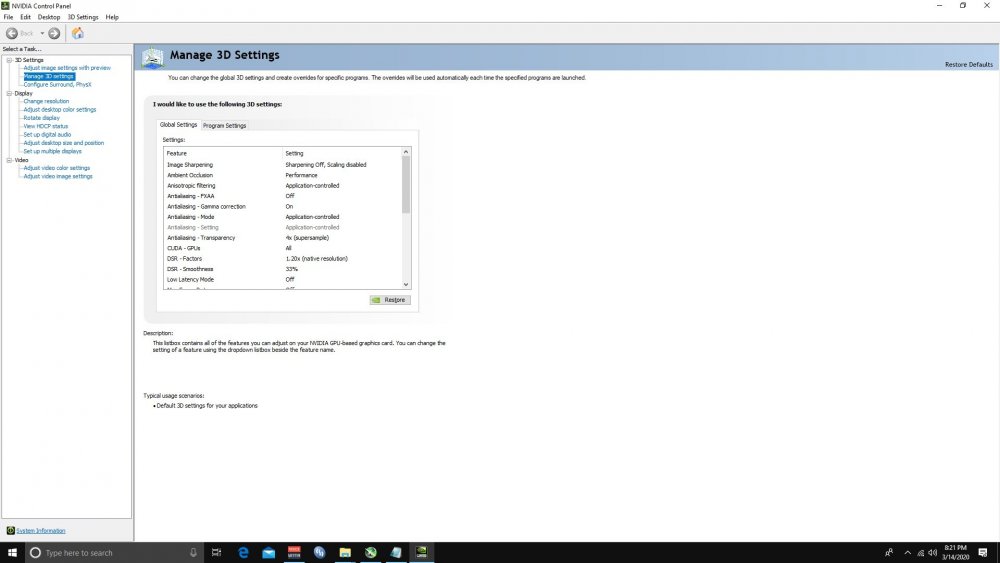Click the Setting column header
This screenshot has width=1000, height=563.
click(x=342, y=153)
